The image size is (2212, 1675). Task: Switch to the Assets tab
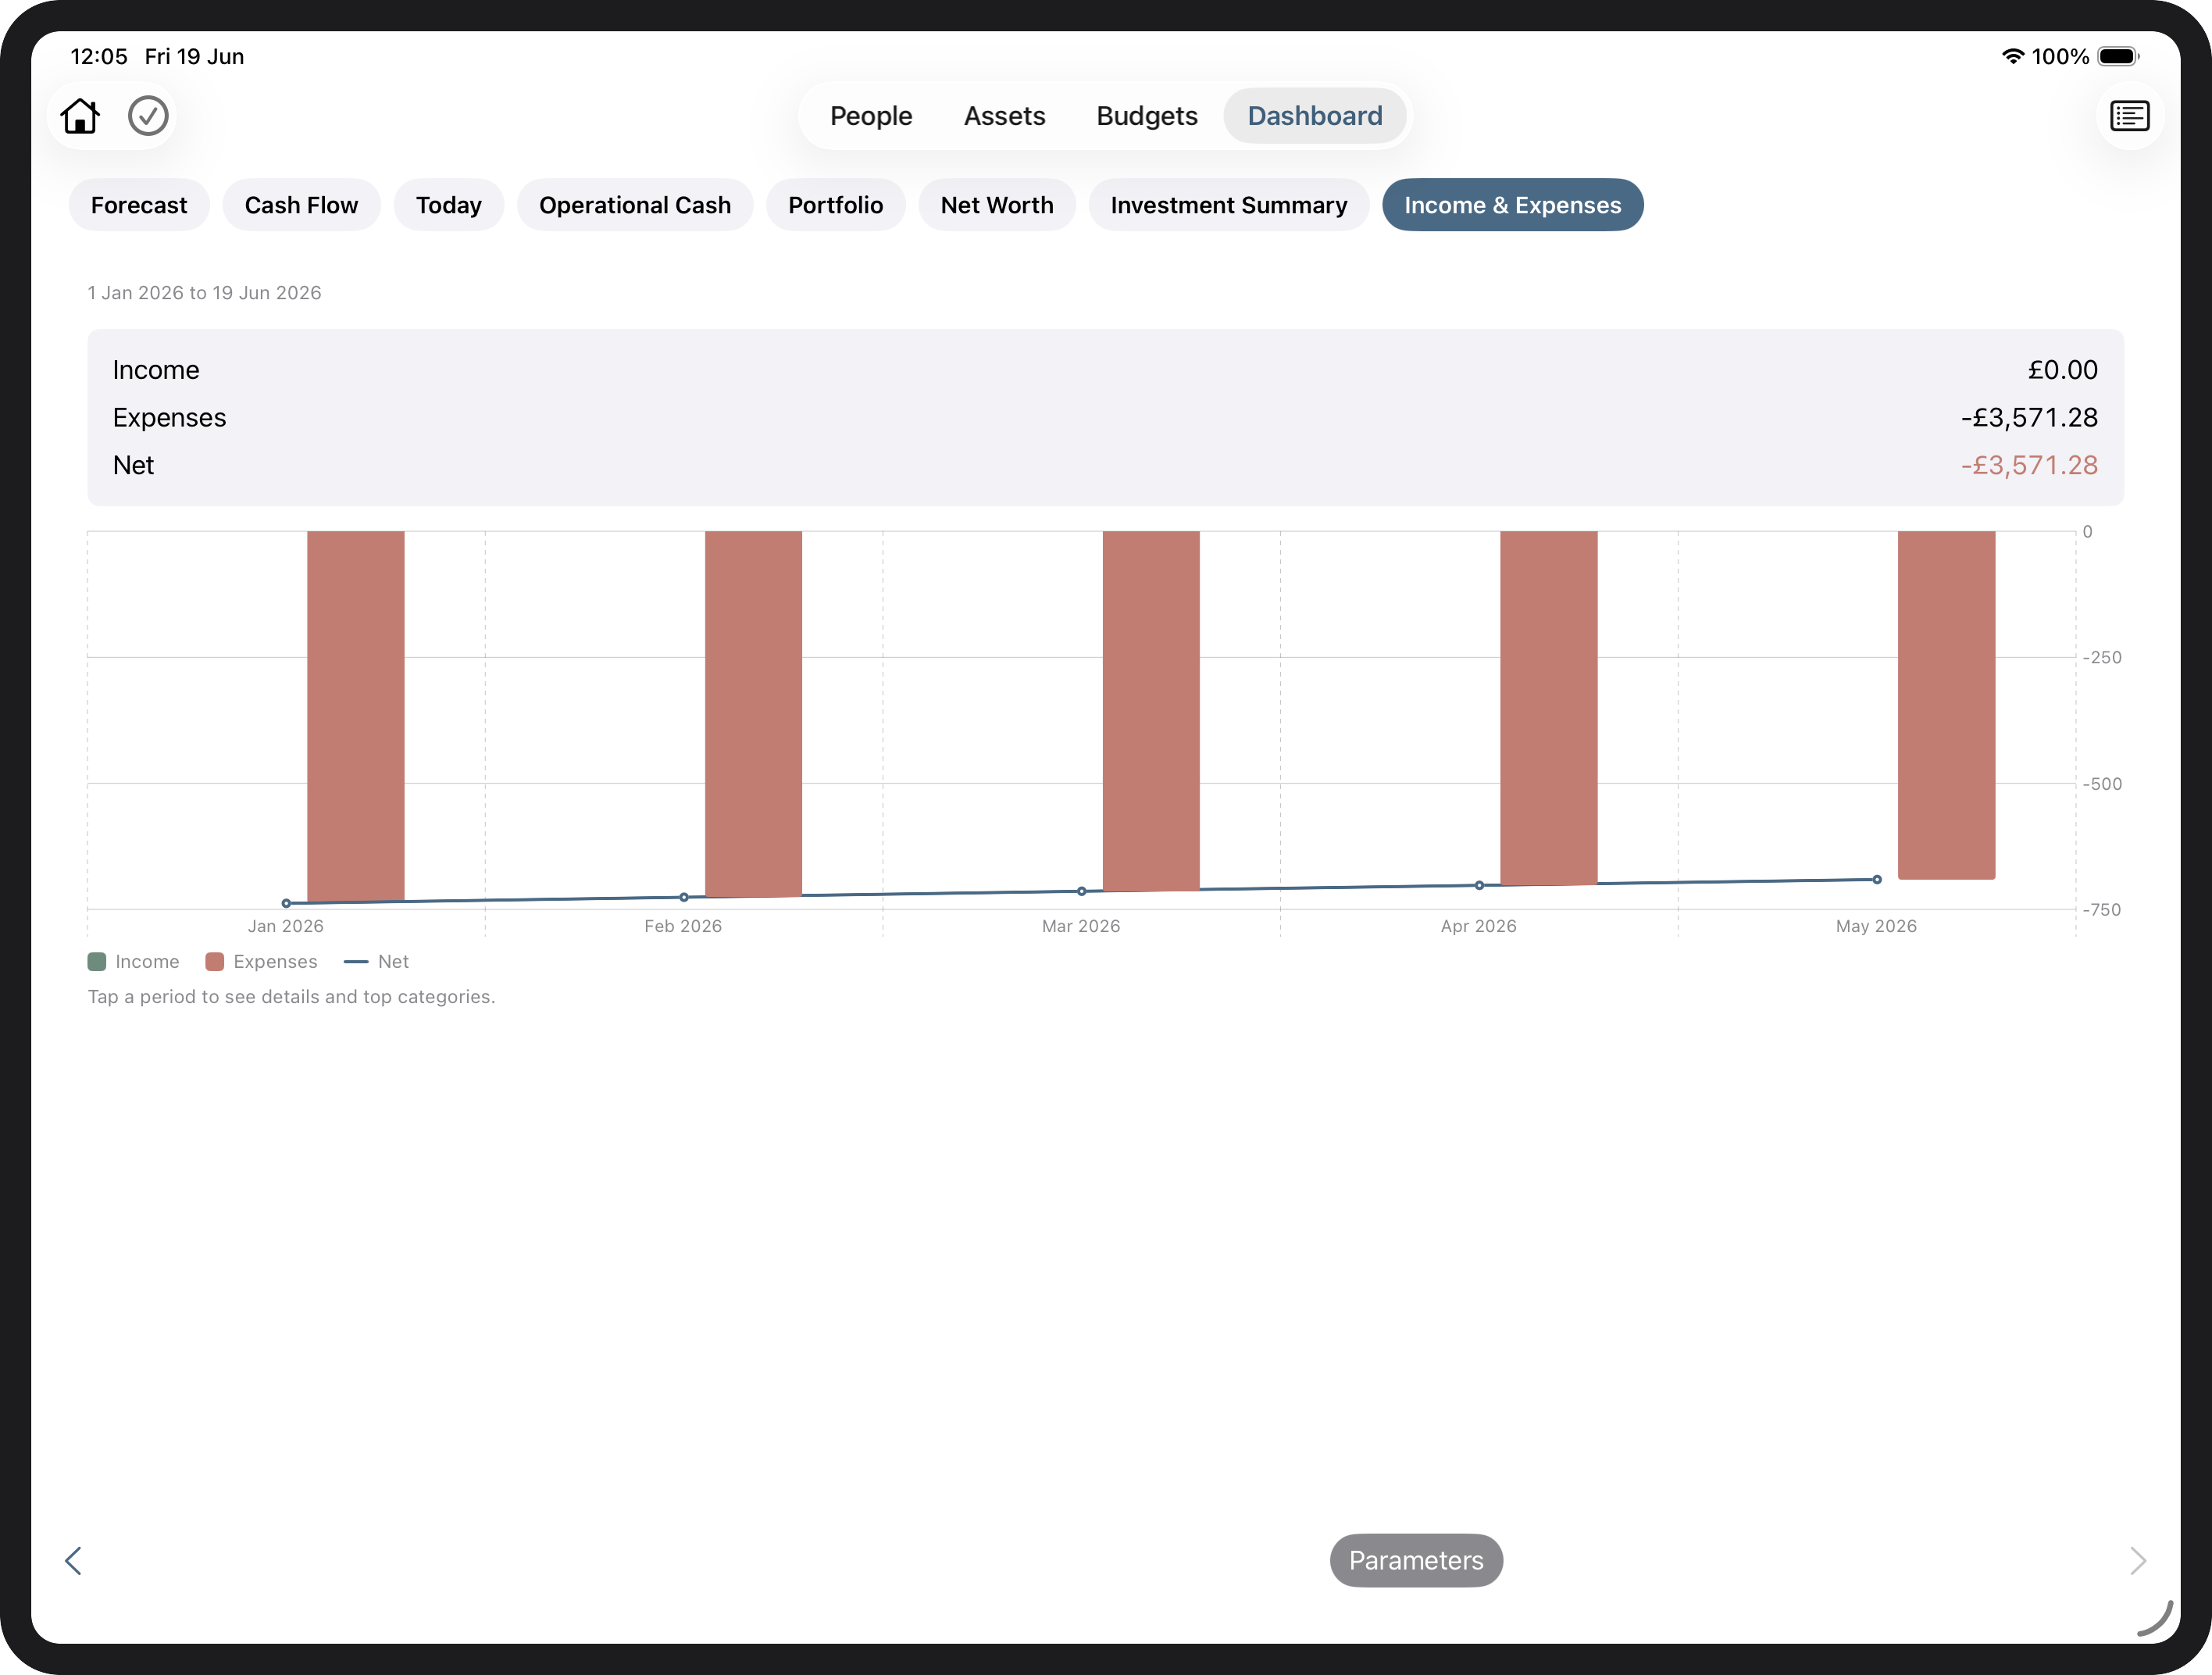coord(1004,116)
